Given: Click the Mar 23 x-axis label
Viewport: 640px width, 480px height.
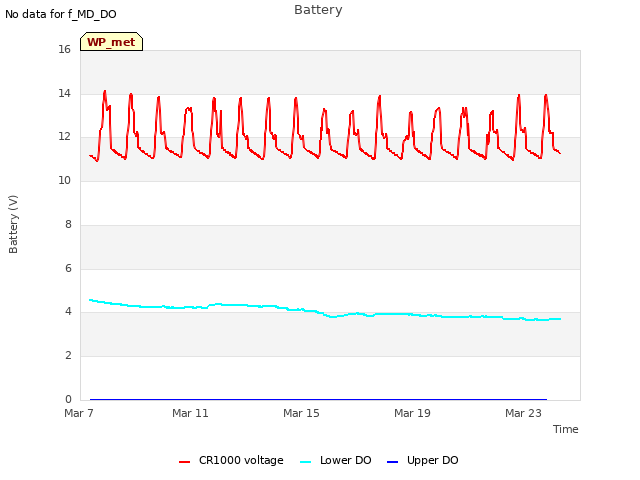Looking at the screenshot, I should coord(523,413).
